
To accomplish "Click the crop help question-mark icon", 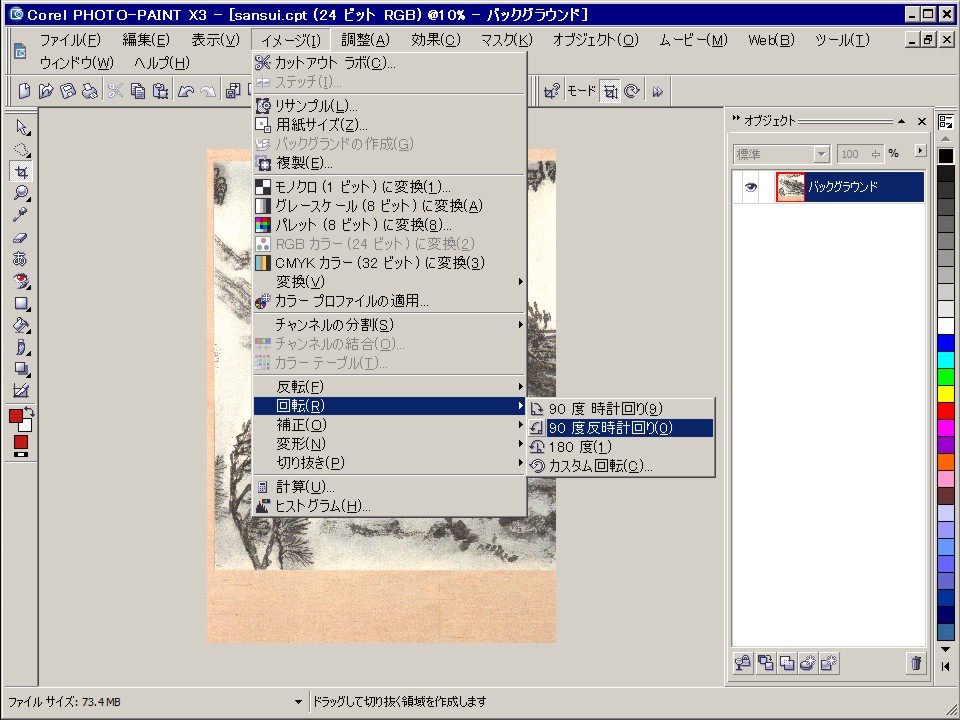I will 552,91.
